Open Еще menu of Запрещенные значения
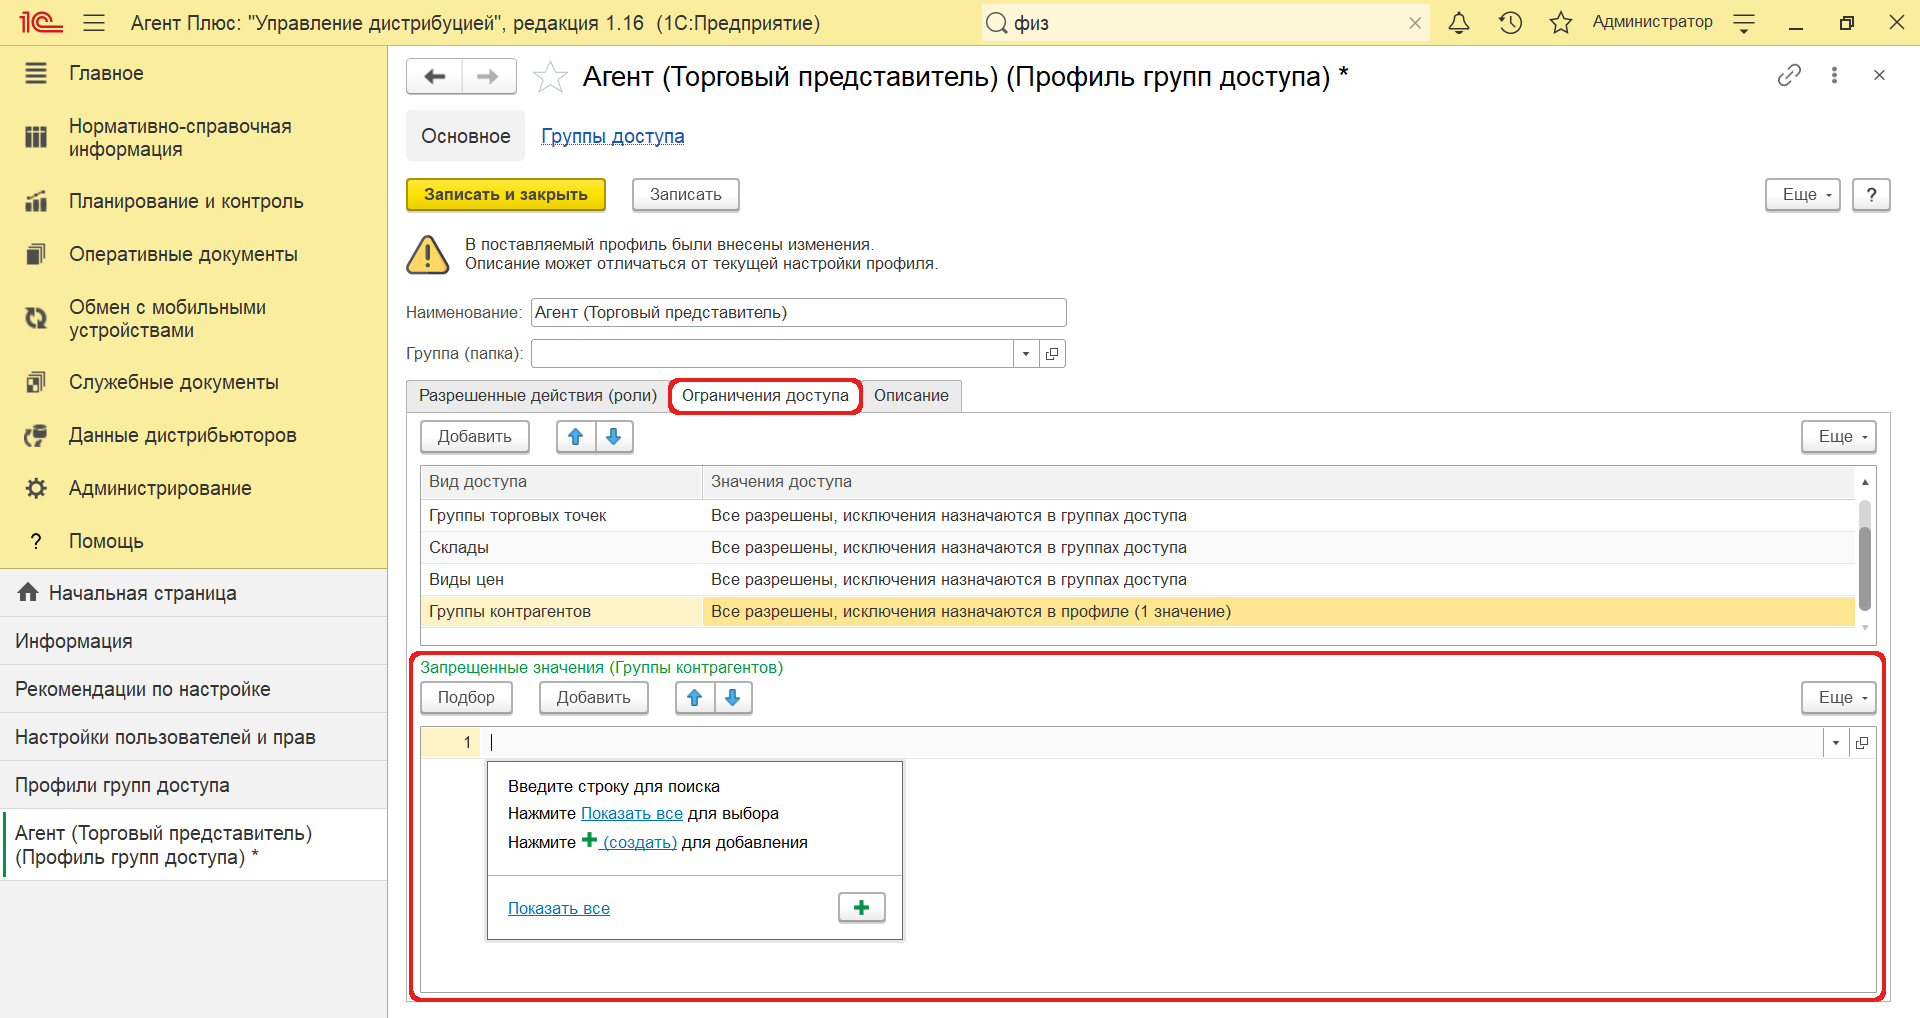1920x1018 pixels. coord(1839,697)
